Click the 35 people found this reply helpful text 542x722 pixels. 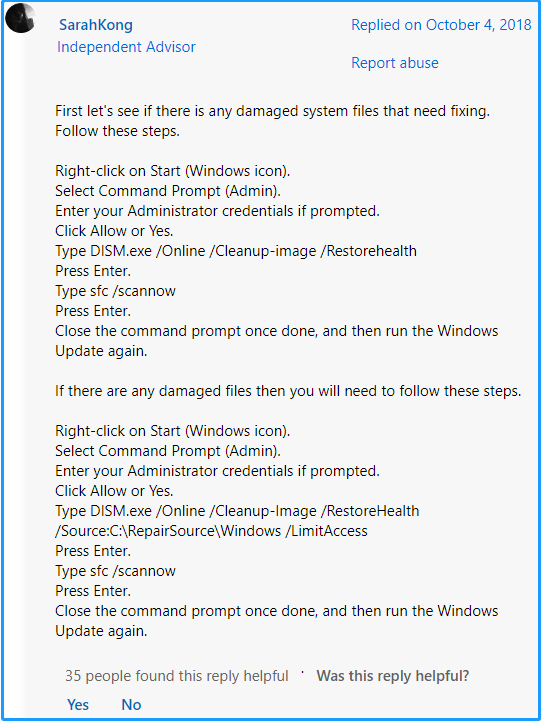coord(176,675)
